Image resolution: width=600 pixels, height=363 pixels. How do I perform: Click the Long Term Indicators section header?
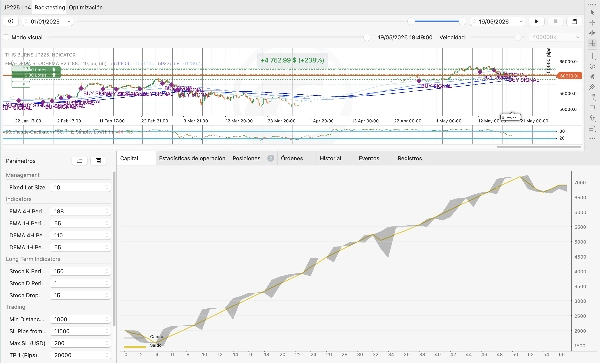[x=33, y=259]
